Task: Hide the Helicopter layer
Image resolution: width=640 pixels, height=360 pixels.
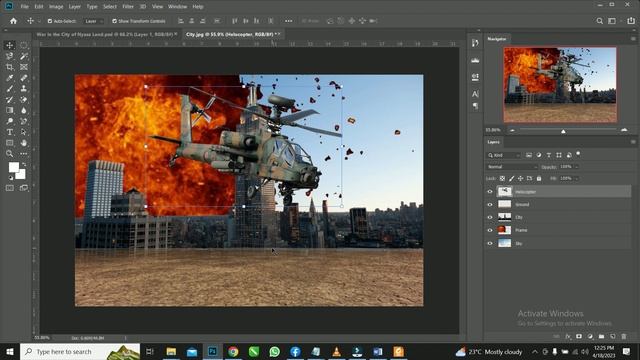Action: 490,191
